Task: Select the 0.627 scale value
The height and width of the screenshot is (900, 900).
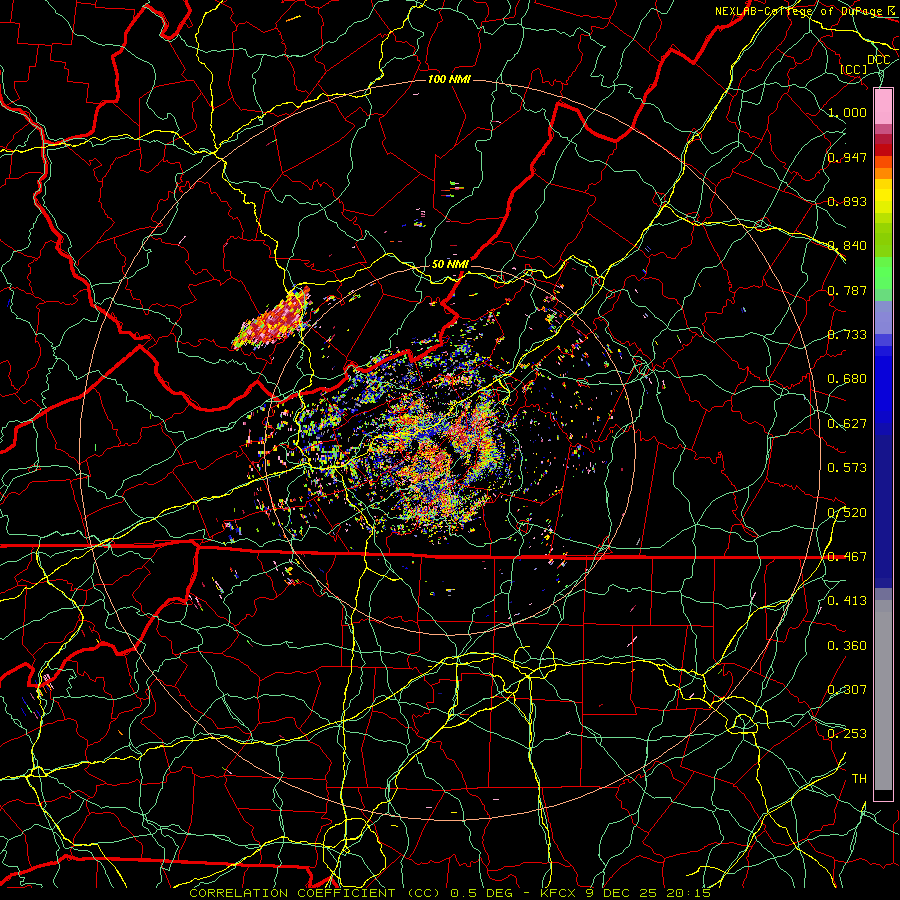Action: (847, 424)
